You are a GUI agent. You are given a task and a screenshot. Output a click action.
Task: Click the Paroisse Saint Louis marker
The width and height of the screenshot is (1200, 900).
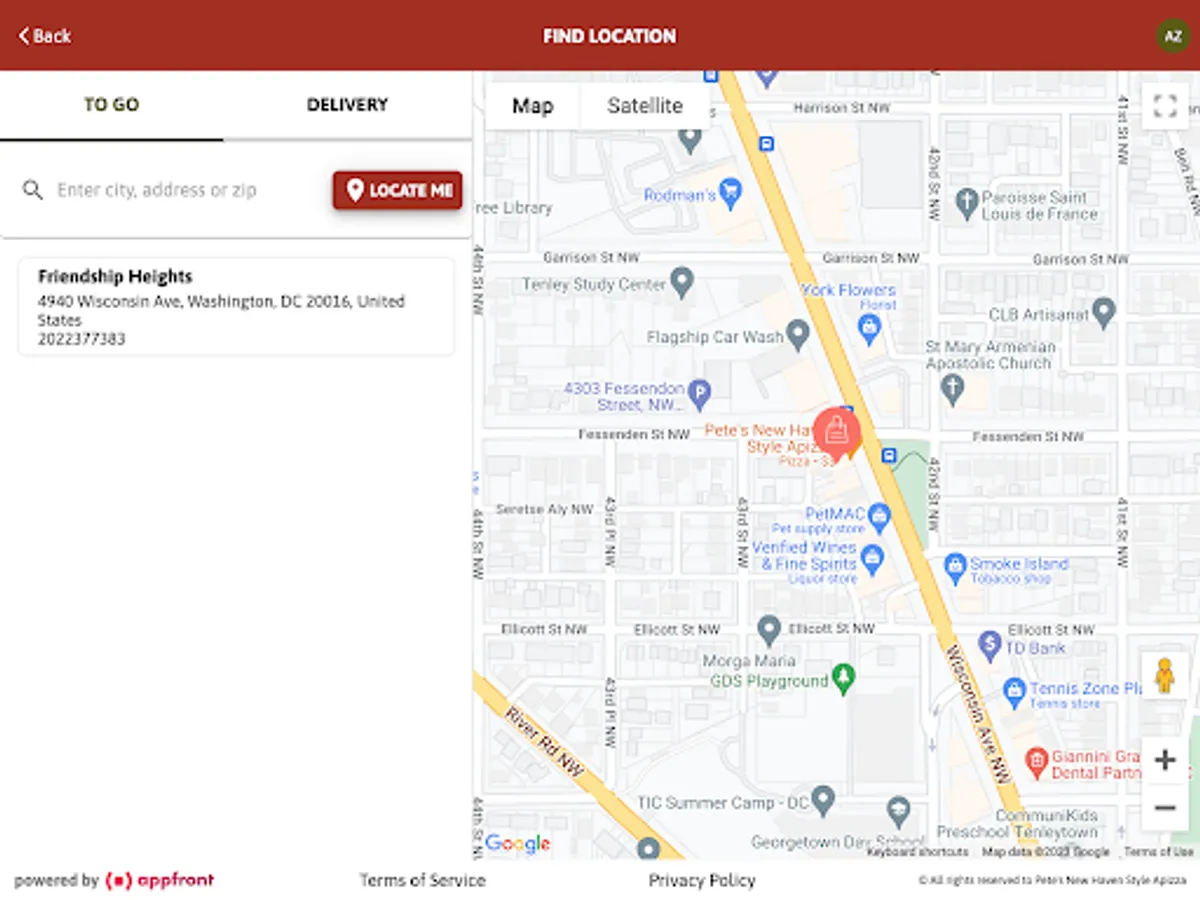tap(966, 204)
